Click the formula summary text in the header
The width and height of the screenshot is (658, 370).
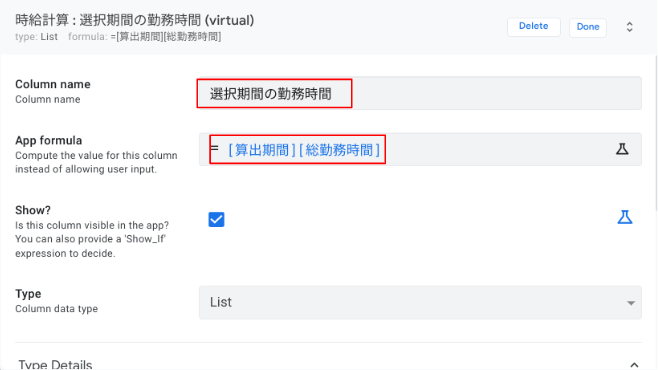pyautogui.click(x=145, y=37)
